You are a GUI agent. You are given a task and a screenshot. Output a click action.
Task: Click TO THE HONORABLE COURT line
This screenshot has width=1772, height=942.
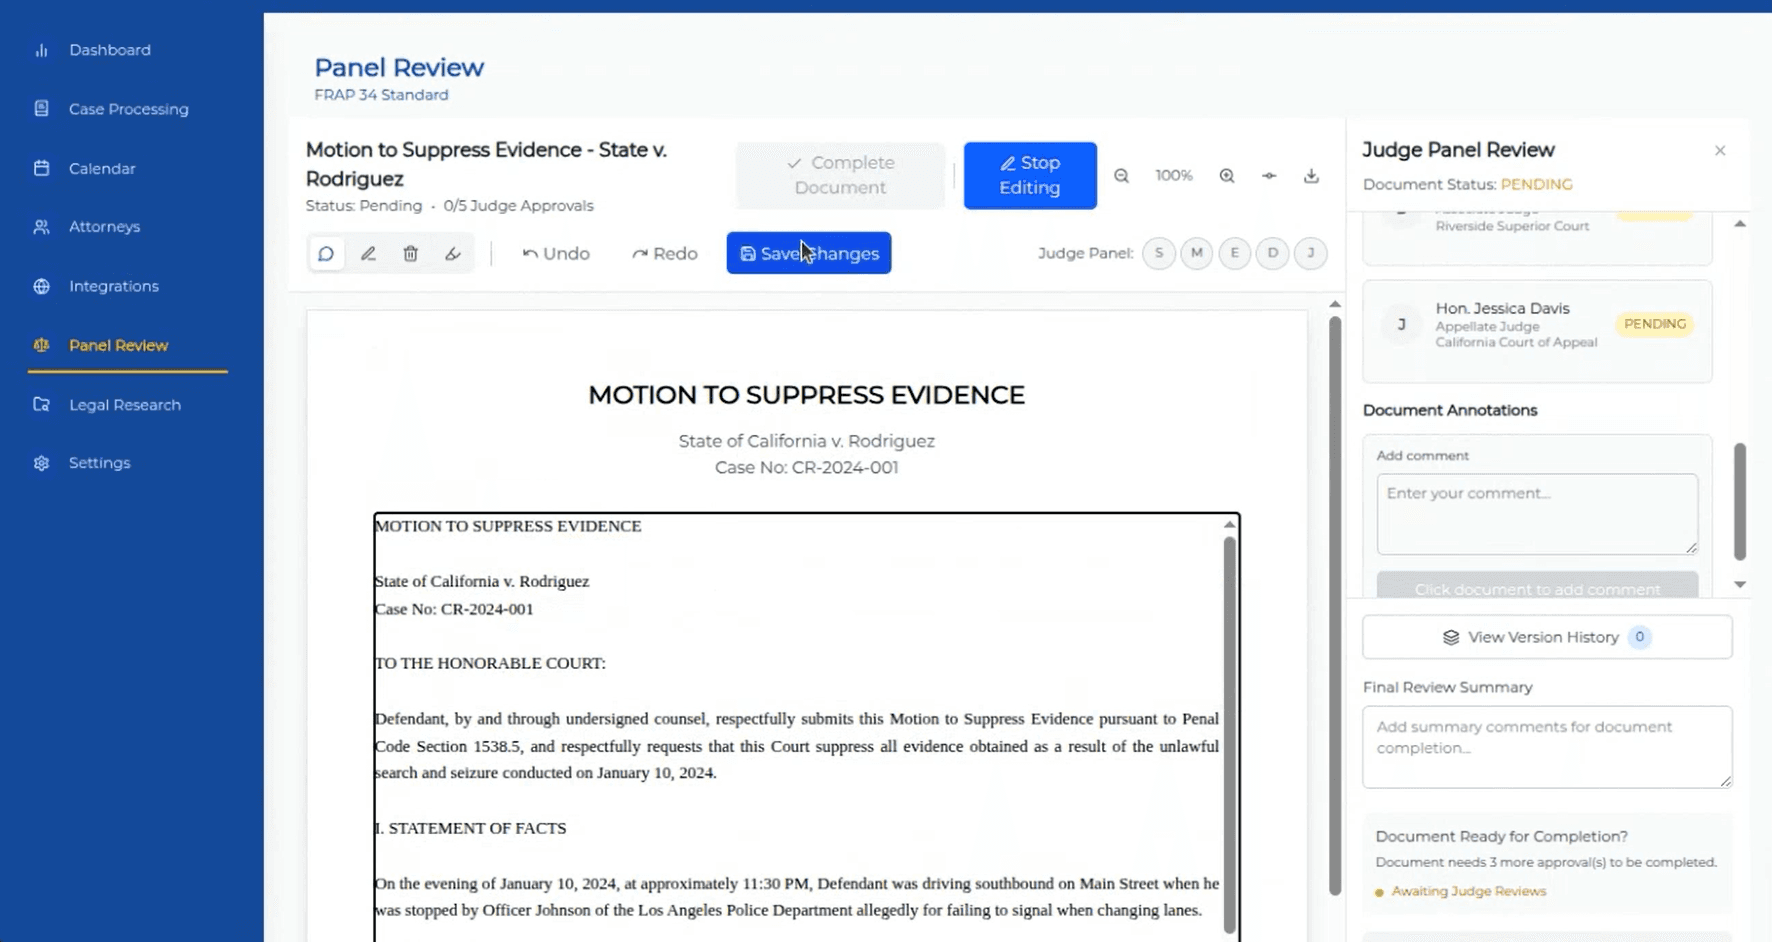pos(490,663)
